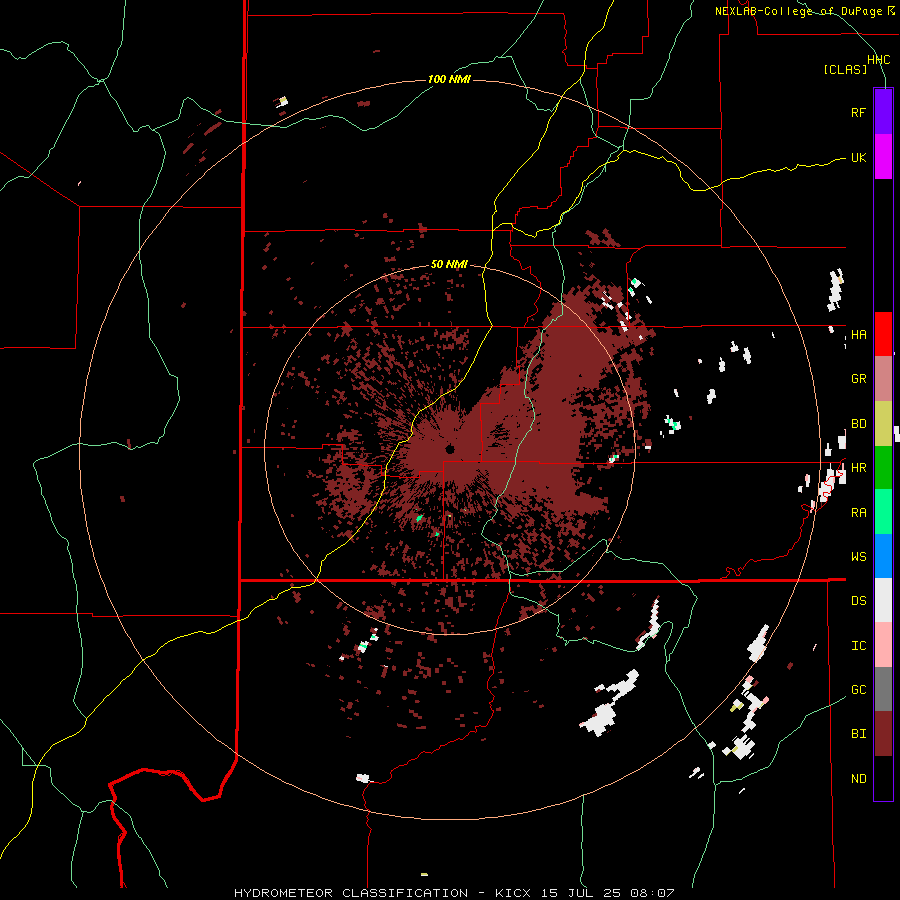Click the magenta UK legend color swatch
Screen dimensions: 900x900
pos(883,157)
